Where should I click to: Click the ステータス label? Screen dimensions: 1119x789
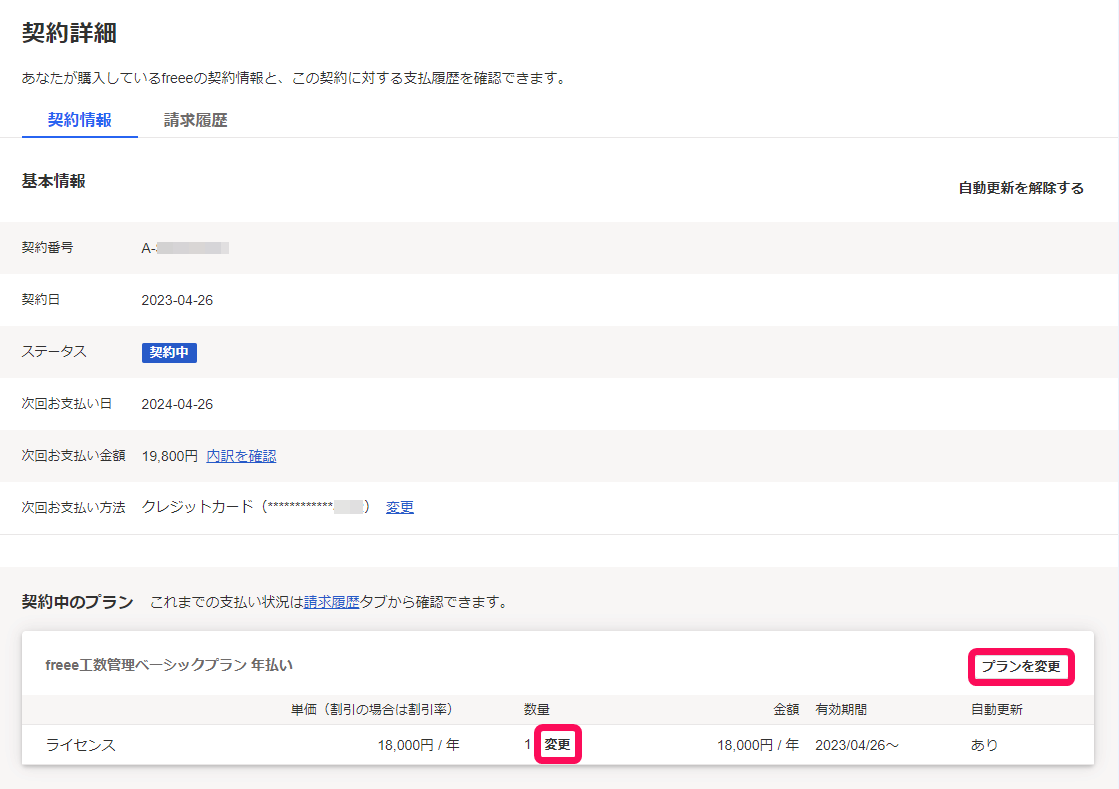[54, 352]
